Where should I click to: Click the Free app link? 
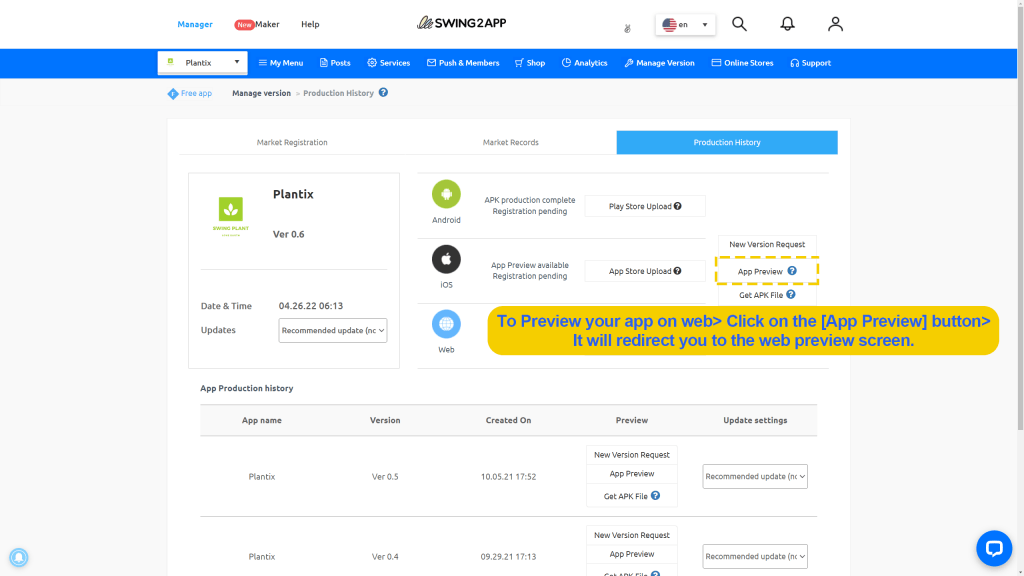(196, 93)
